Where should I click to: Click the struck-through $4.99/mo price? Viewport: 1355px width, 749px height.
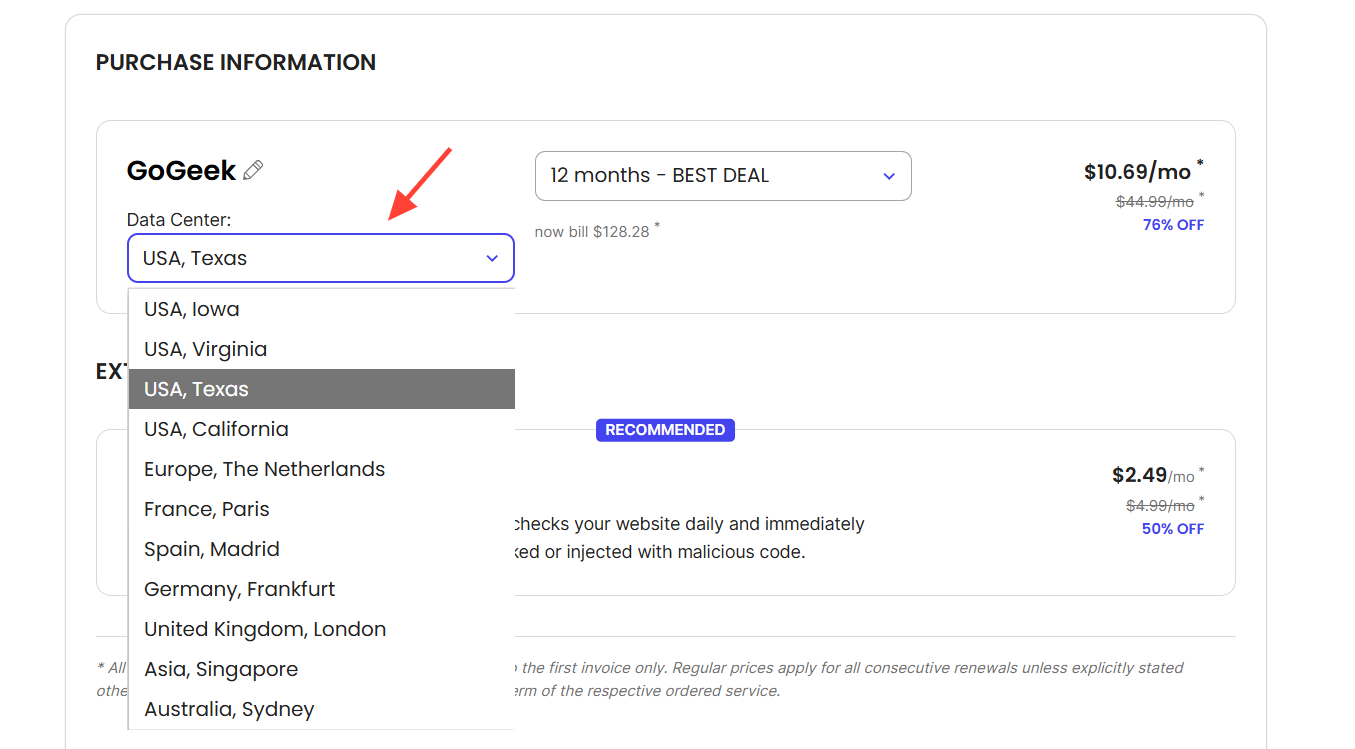click(1160, 506)
